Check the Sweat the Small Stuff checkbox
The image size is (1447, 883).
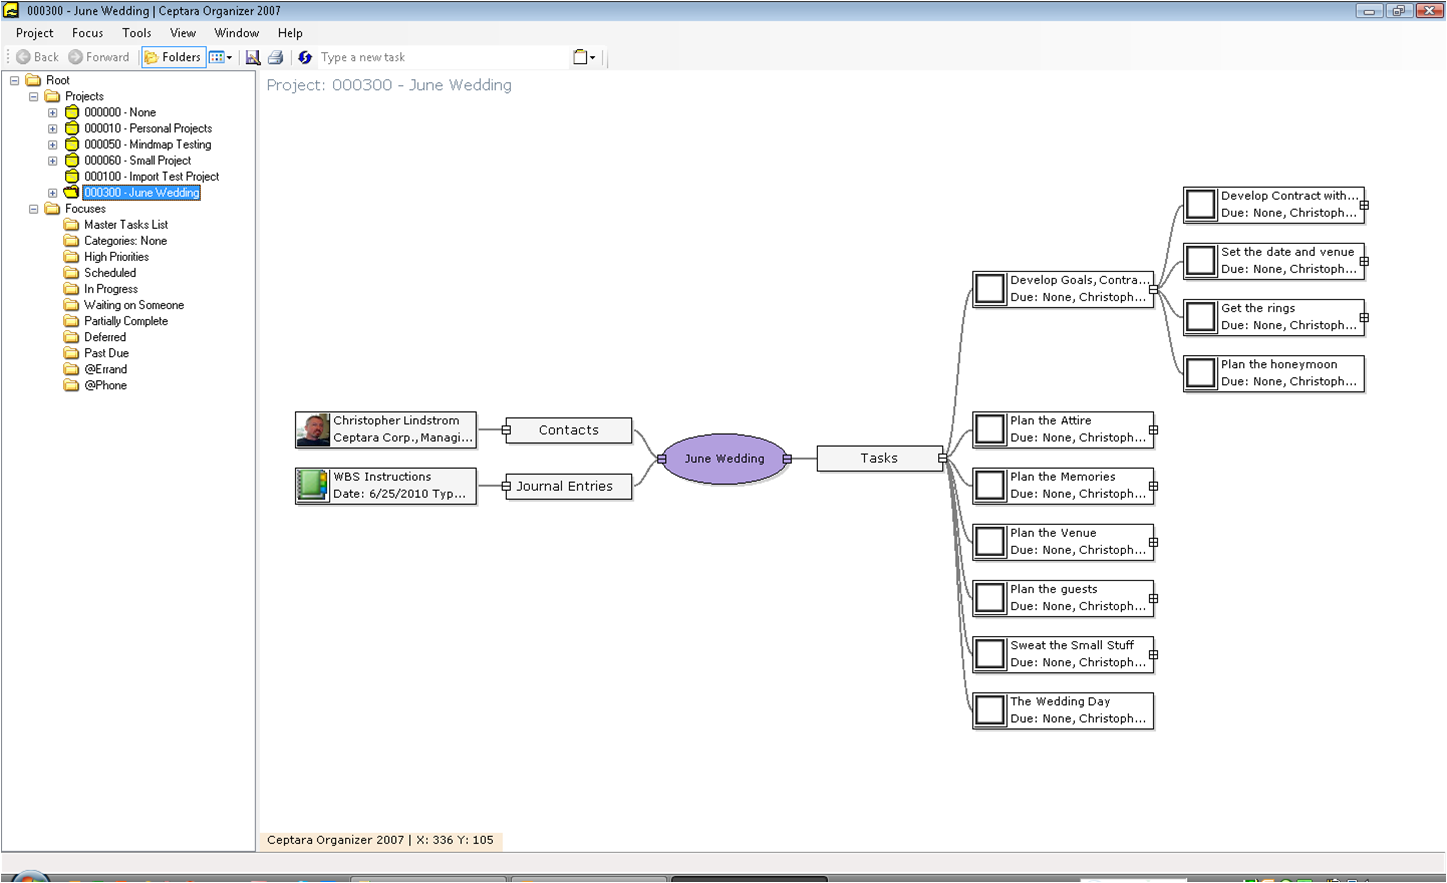click(x=990, y=654)
